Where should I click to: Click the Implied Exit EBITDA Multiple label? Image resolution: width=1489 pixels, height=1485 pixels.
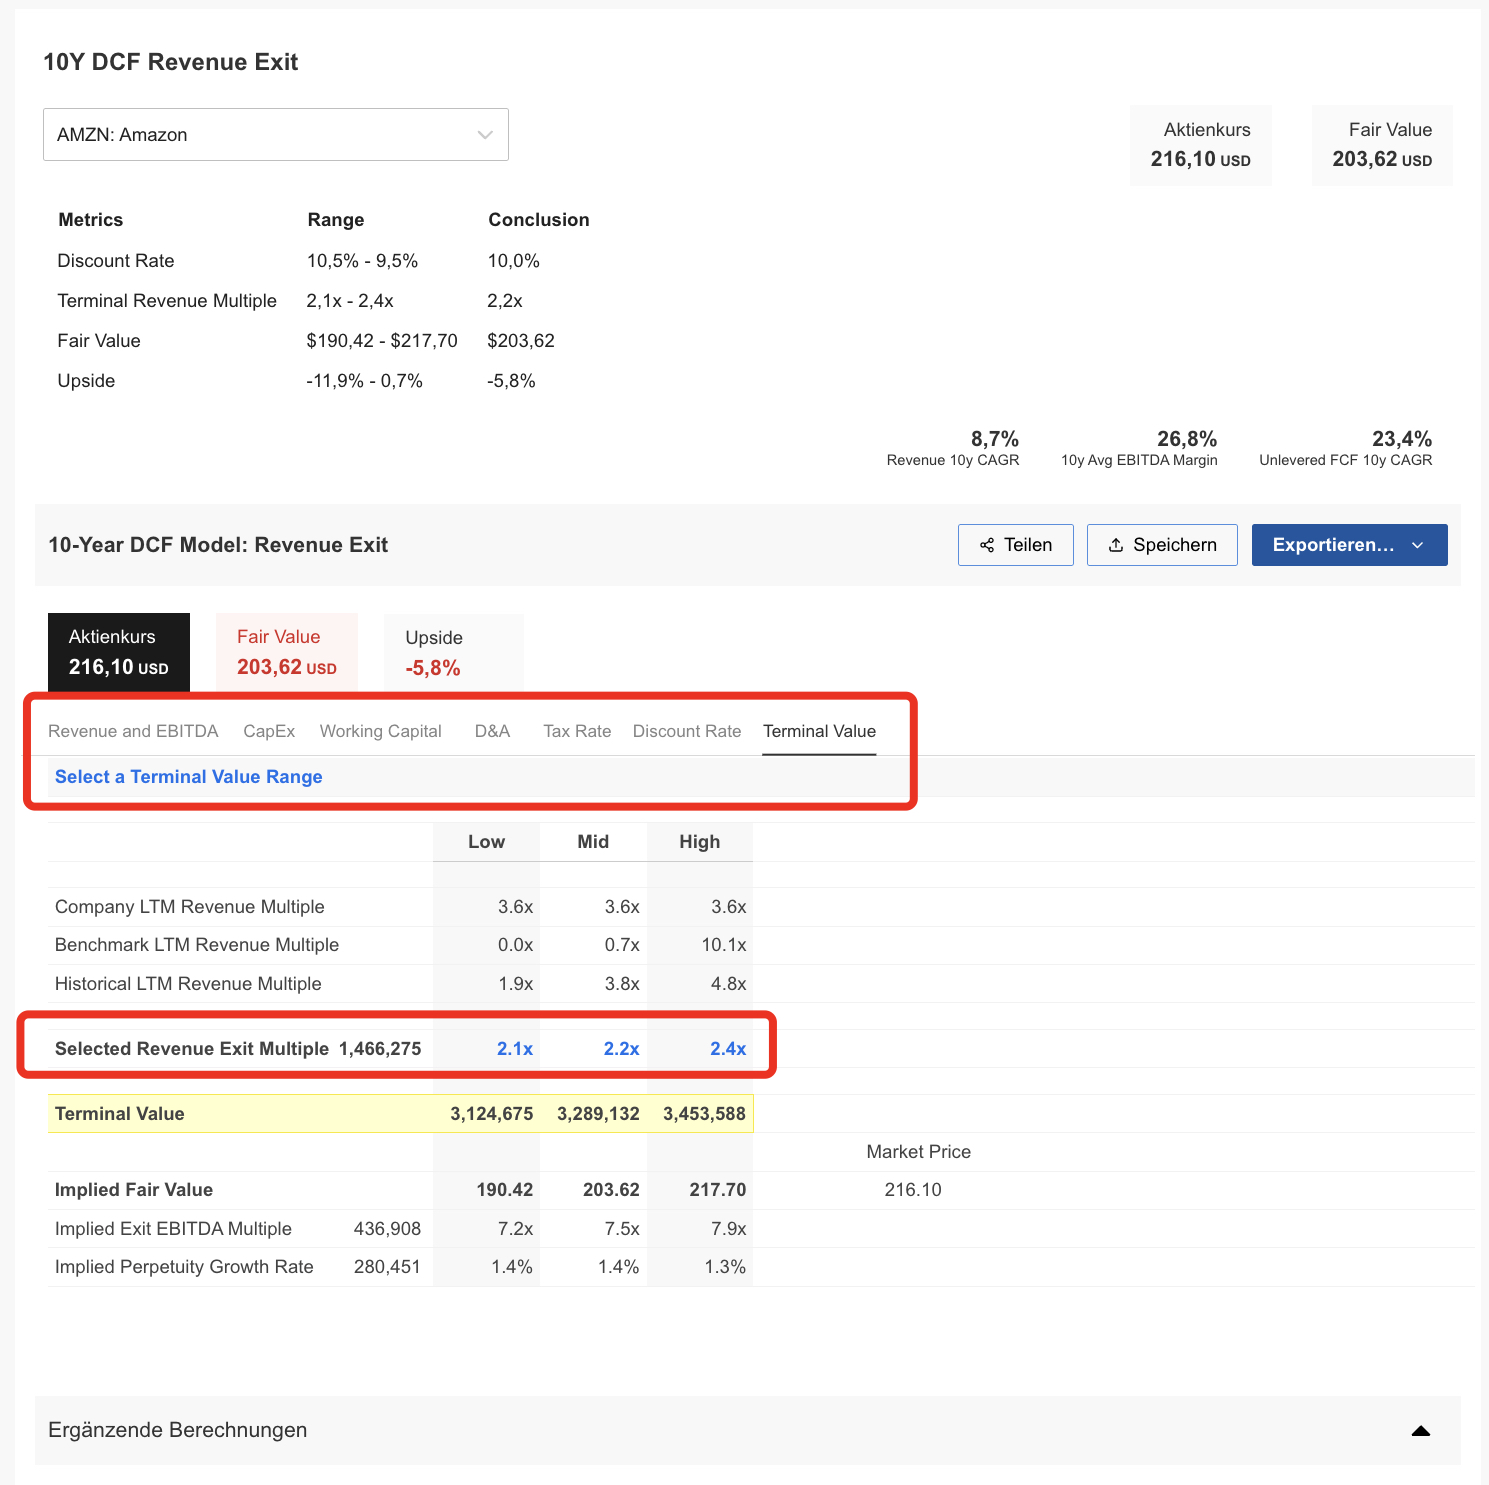tap(173, 1229)
